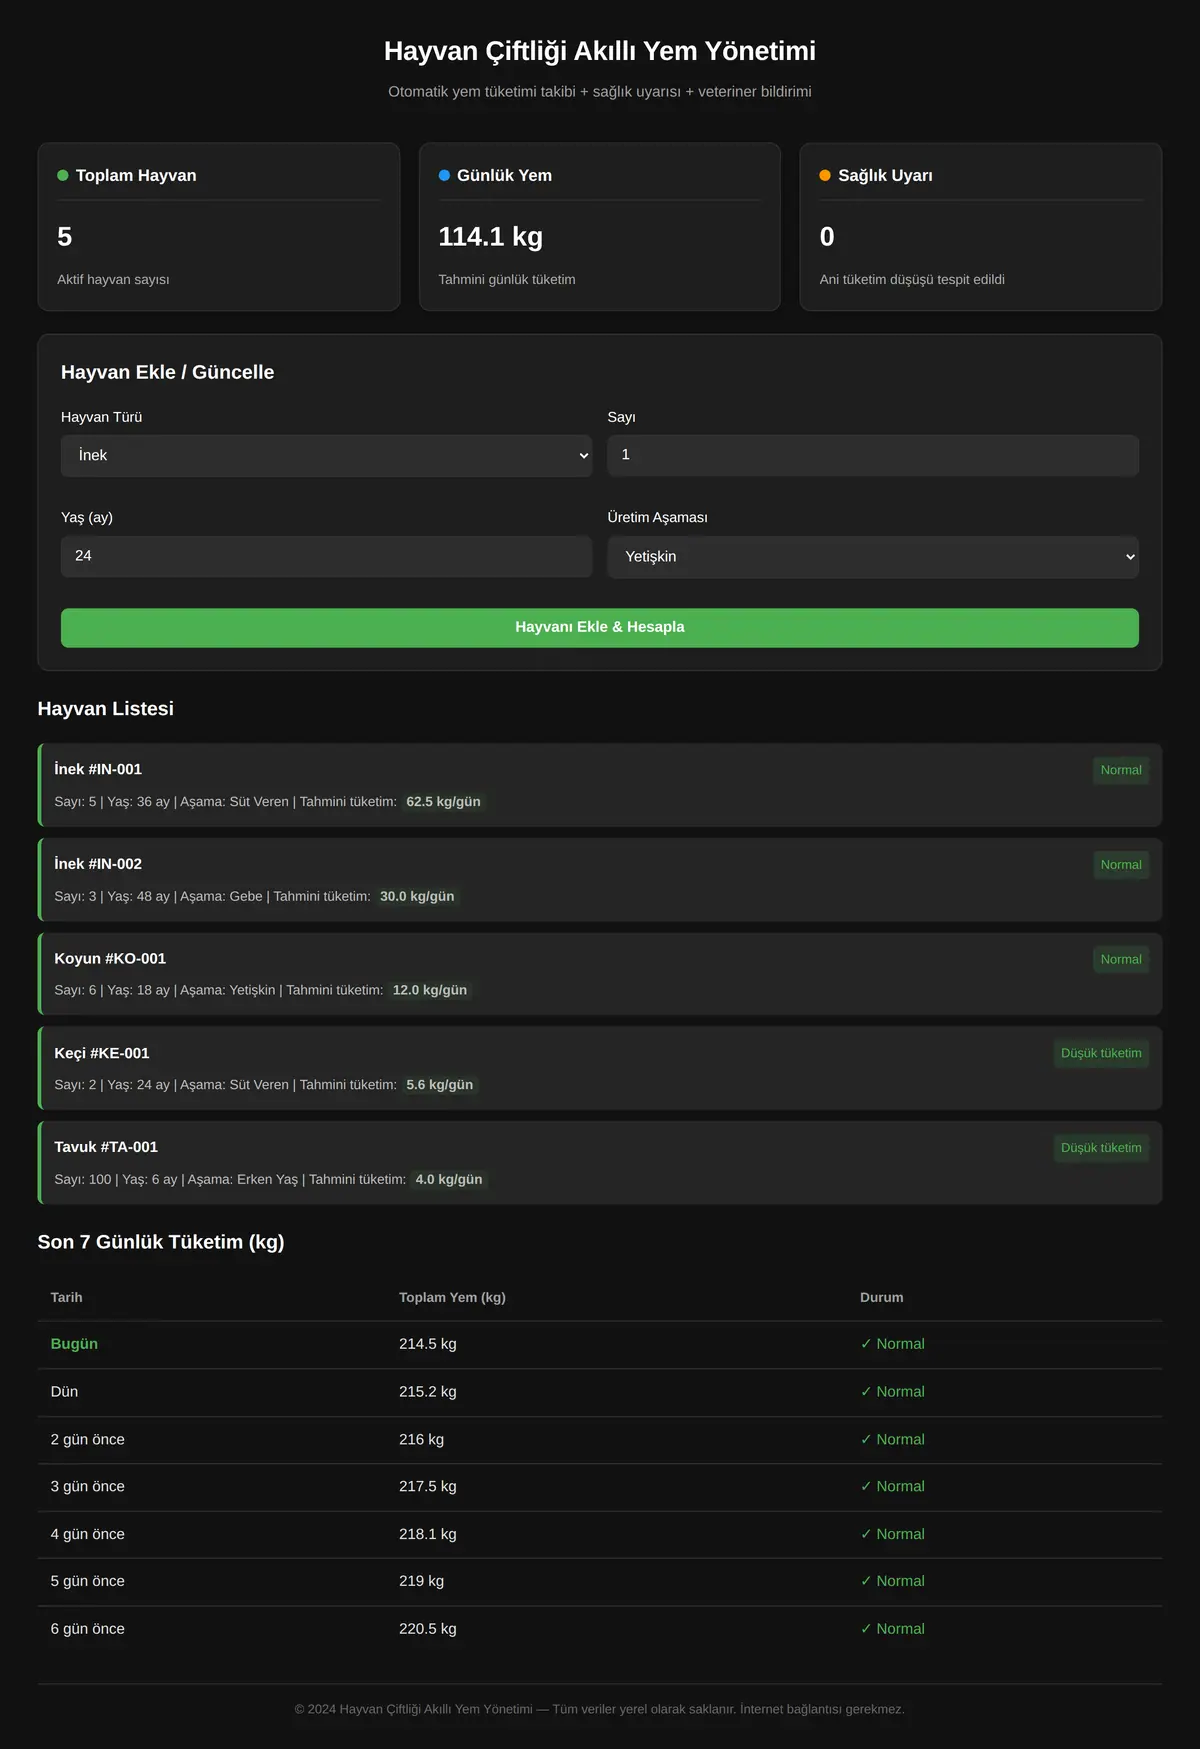1200x1749 pixels.
Task: Select the Bugün row date cell
Action: (x=74, y=1344)
